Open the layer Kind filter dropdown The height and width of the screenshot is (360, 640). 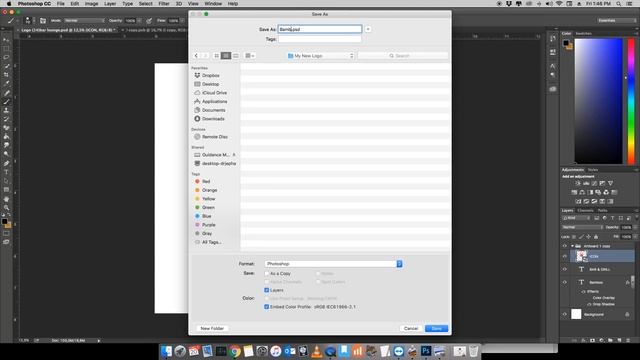point(576,218)
